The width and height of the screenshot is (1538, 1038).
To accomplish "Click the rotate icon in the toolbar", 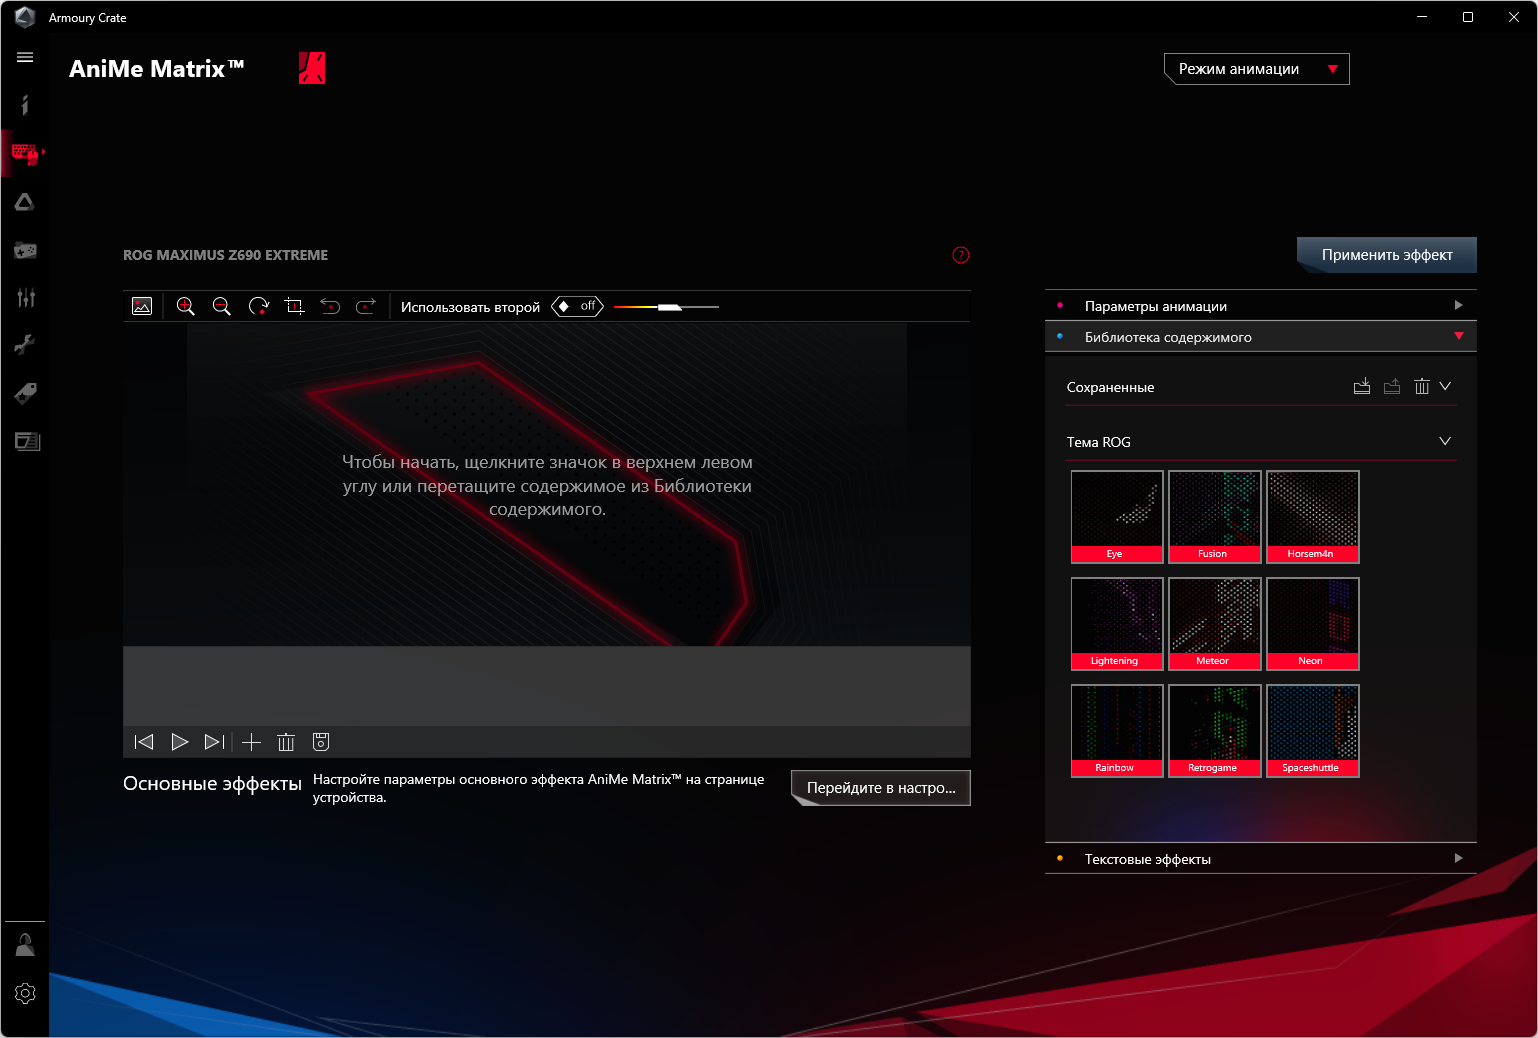I will pyautogui.click(x=259, y=306).
